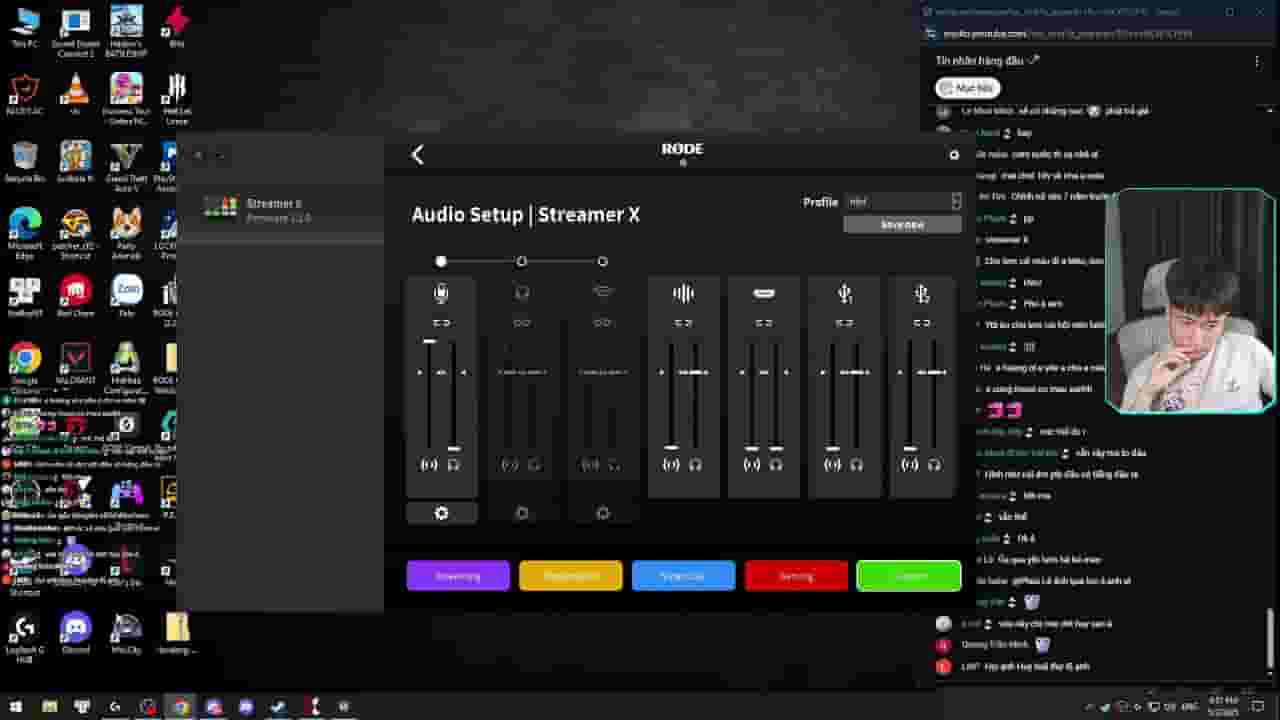Click the blue preset button
The height and width of the screenshot is (720, 1280).
coord(684,576)
